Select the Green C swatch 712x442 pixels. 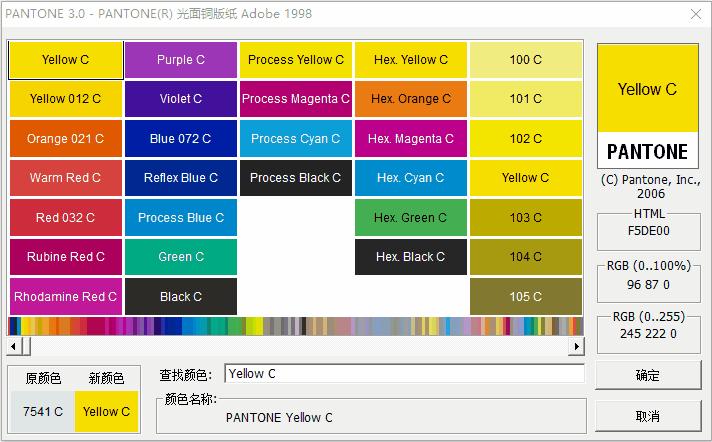tap(181, 257)
